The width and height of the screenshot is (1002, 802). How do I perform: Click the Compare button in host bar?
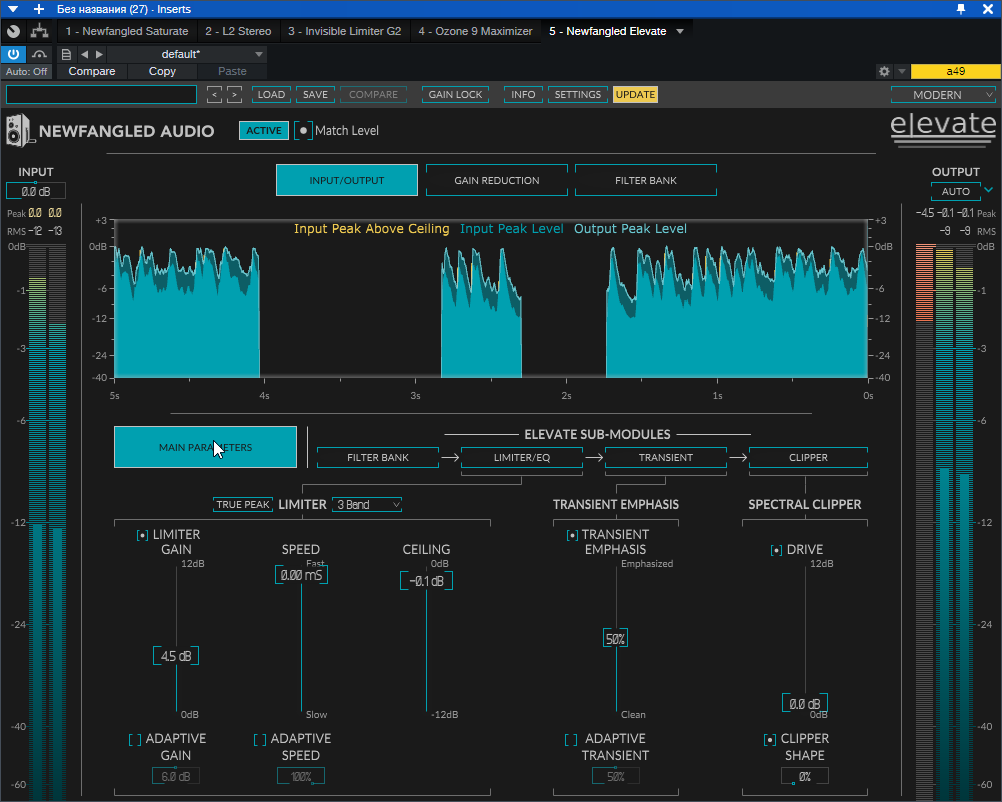[x=92, y=72]
